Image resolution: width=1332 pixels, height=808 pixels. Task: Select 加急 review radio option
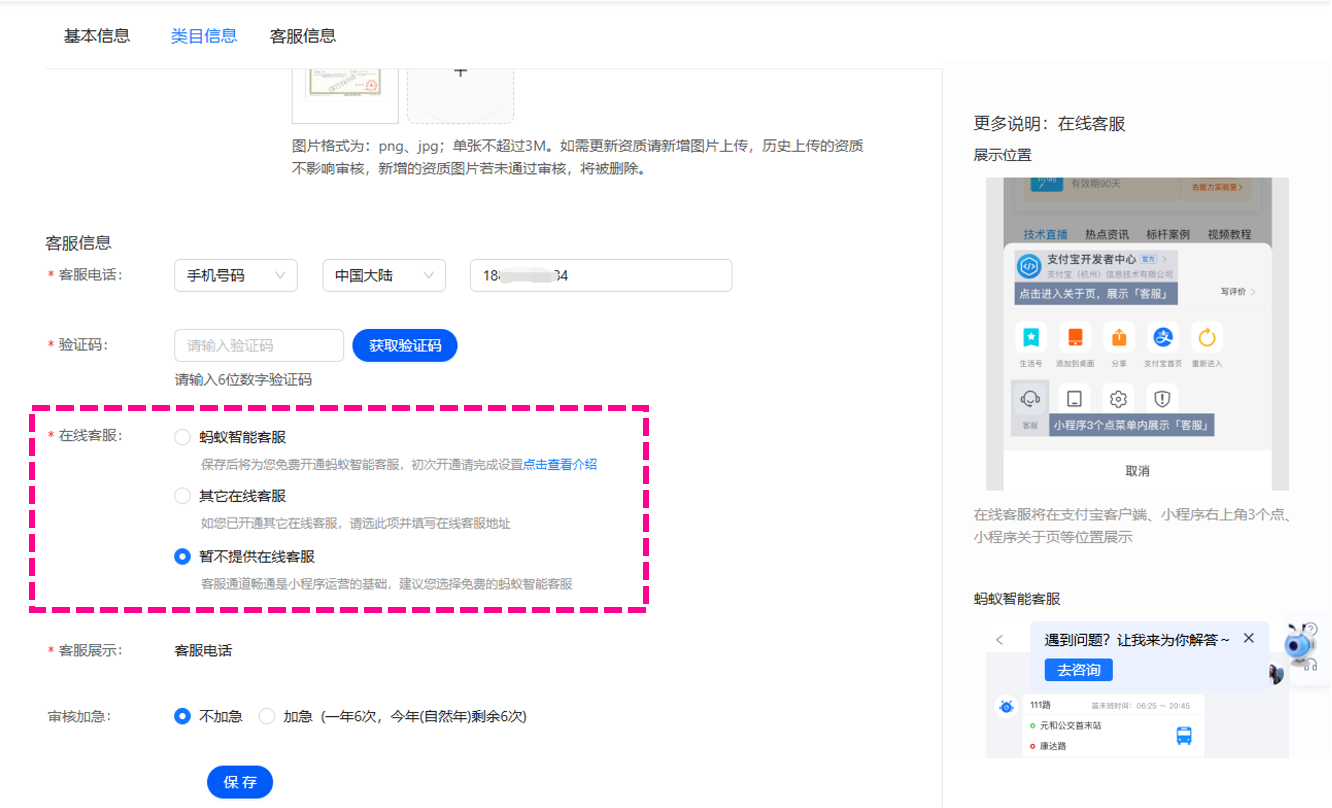(x=267, y=716)
